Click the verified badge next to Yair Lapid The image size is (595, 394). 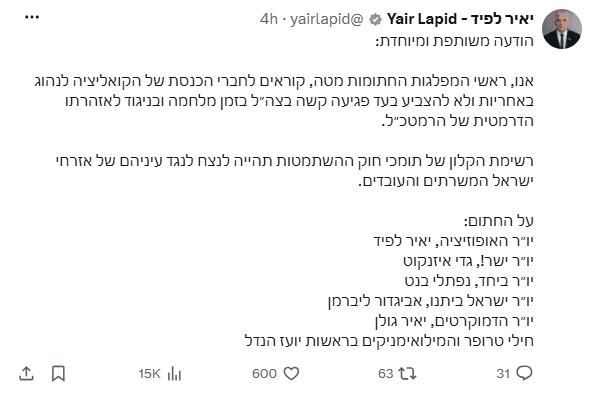click(x=376, y=19)
